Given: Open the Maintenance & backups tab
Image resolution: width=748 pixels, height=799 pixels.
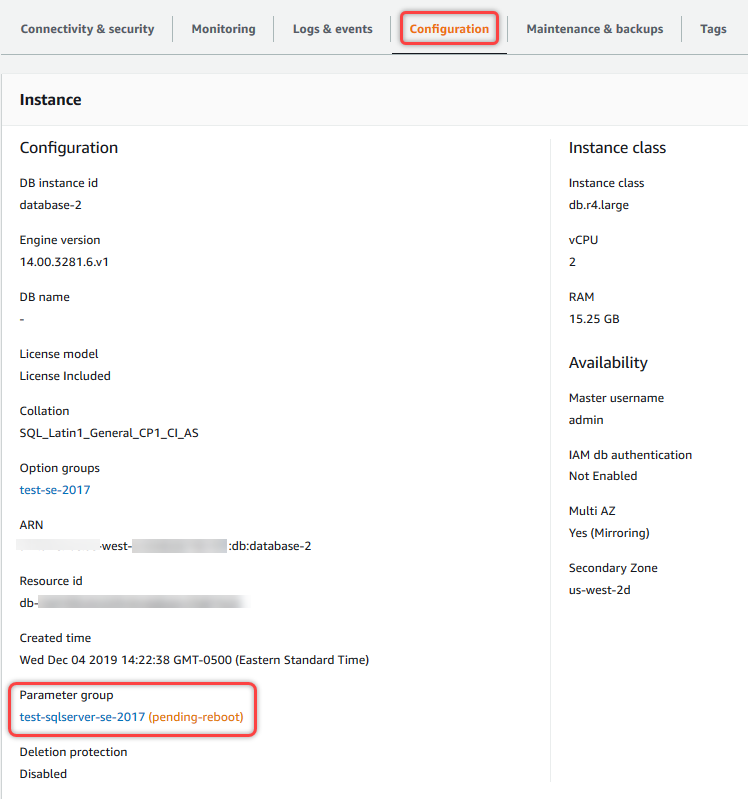Looking at the screenshot, I should click(x=594, y=29).
